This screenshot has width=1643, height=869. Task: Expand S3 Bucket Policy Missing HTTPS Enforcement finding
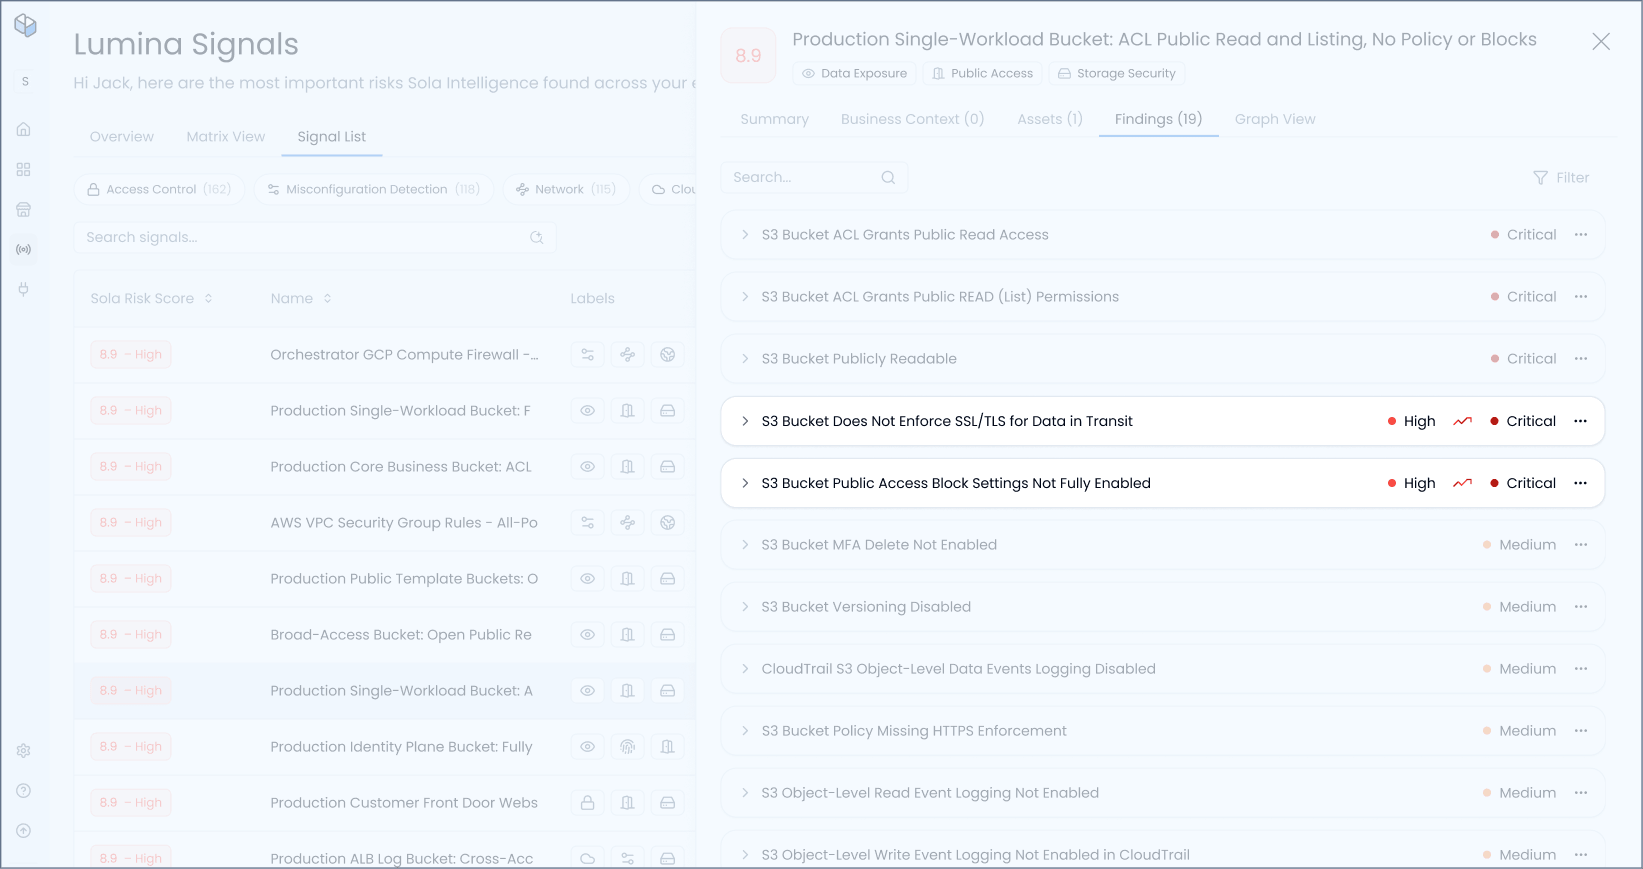pyautogui.click(x=745, y=731)
